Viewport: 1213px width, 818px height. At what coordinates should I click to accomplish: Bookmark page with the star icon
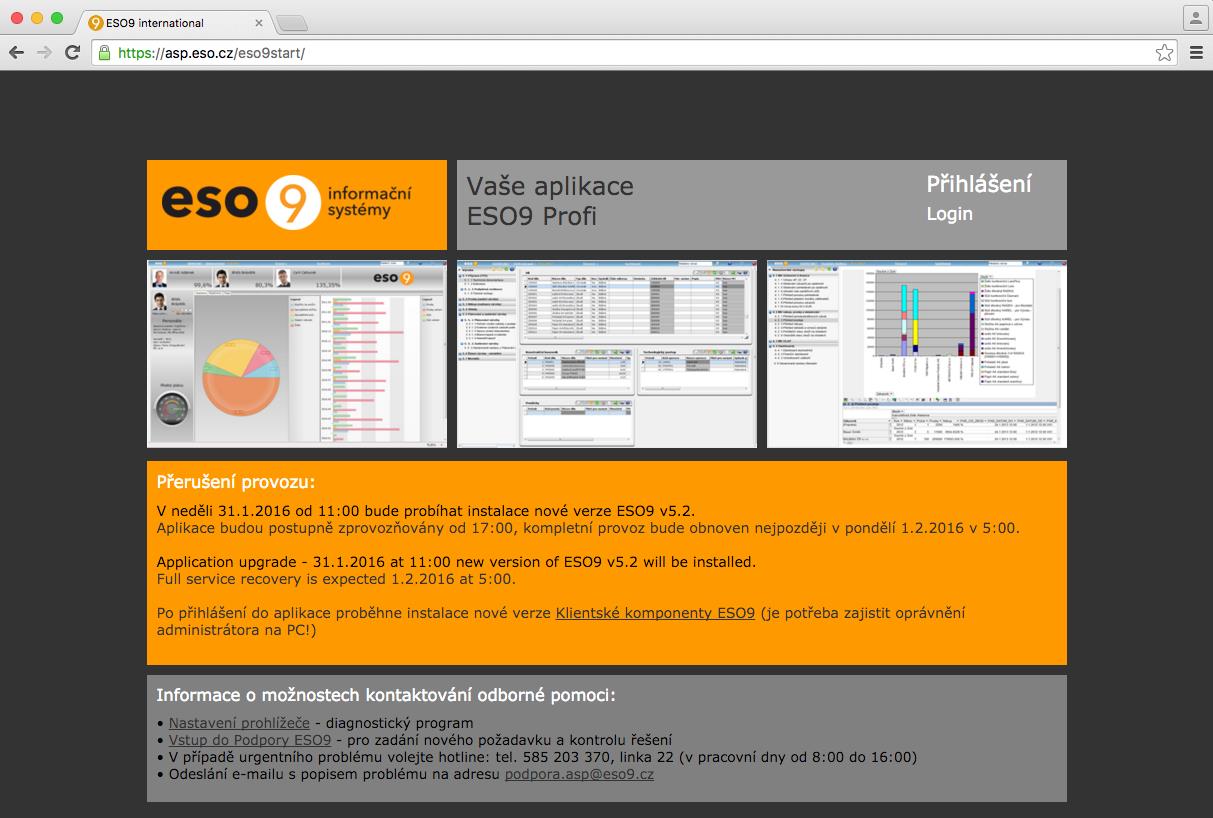[x=1164, y=53]
